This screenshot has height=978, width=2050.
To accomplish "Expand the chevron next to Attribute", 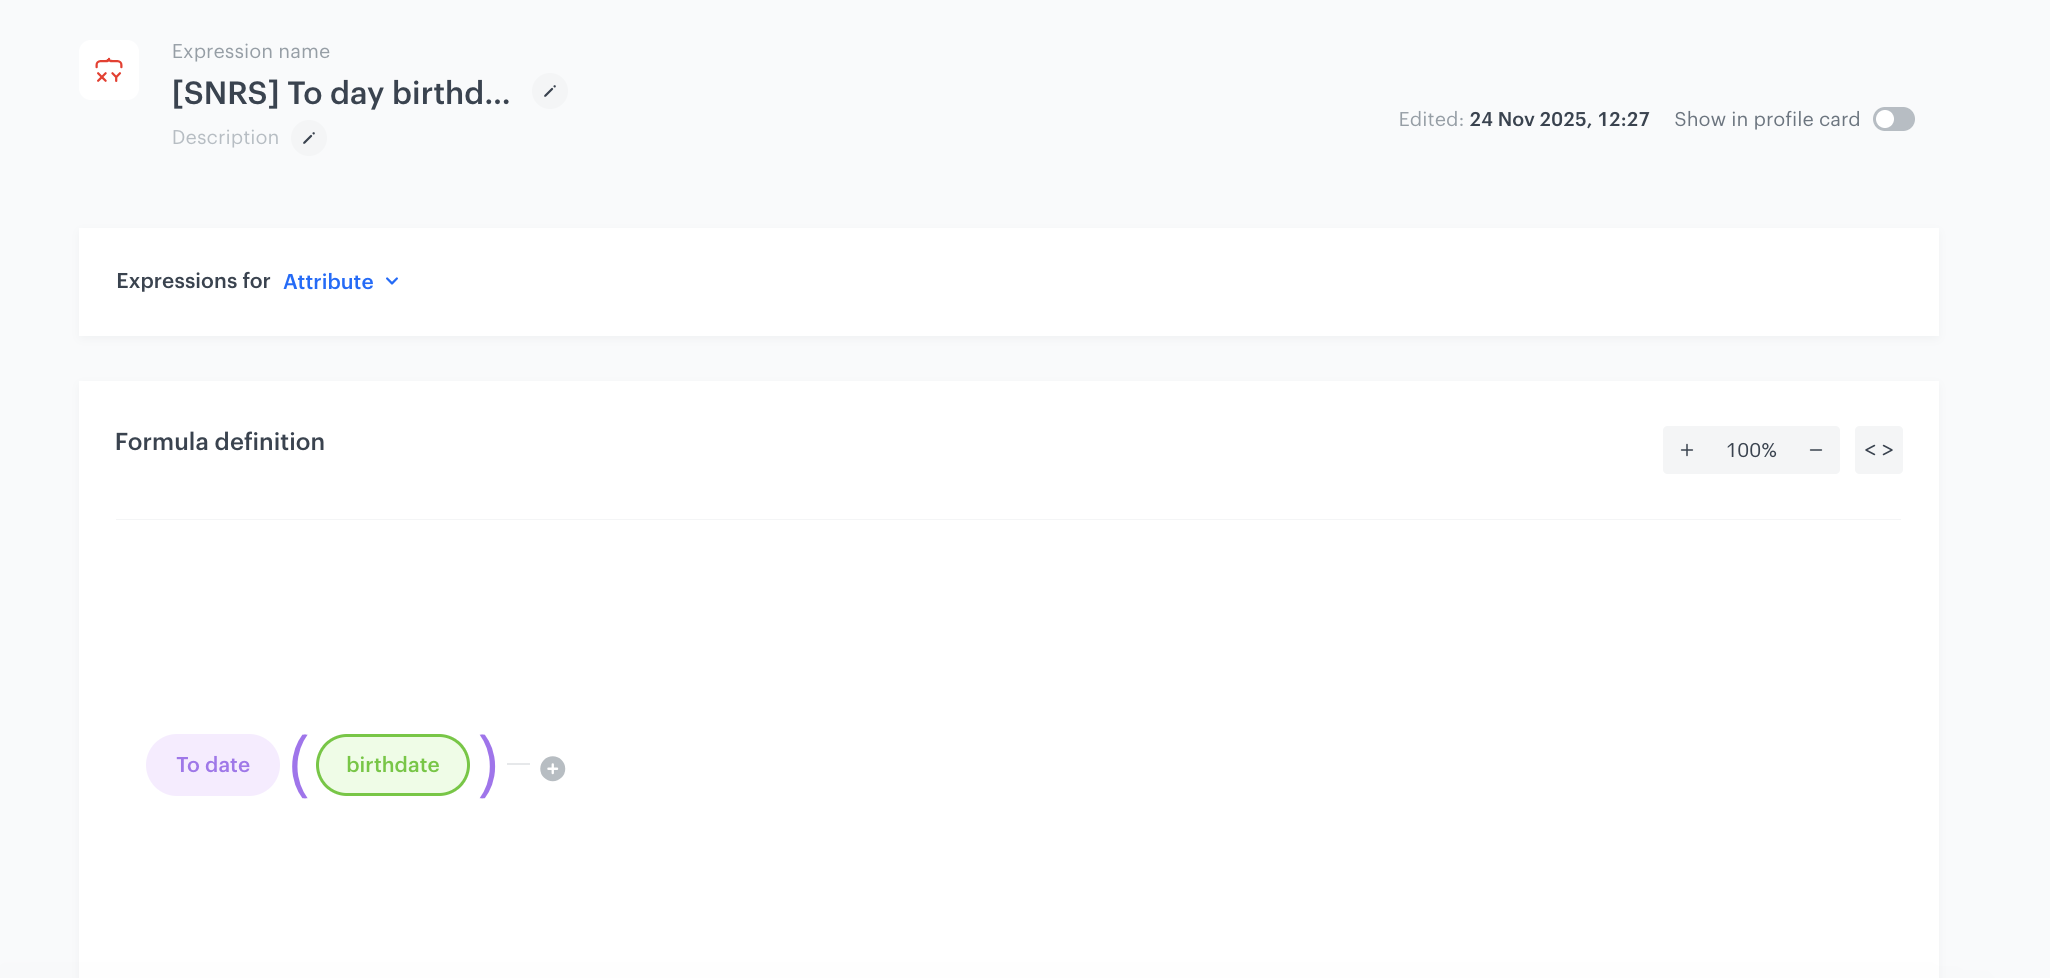I will (x=392, y=282).
